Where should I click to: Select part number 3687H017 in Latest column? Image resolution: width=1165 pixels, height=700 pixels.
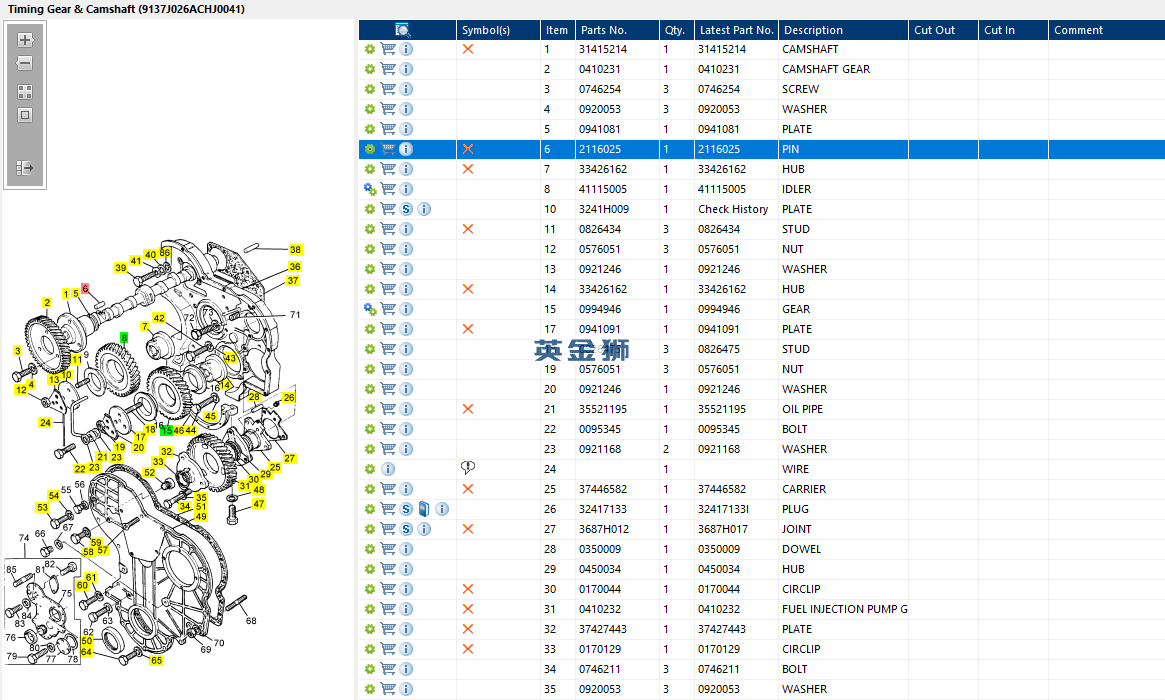722,529
